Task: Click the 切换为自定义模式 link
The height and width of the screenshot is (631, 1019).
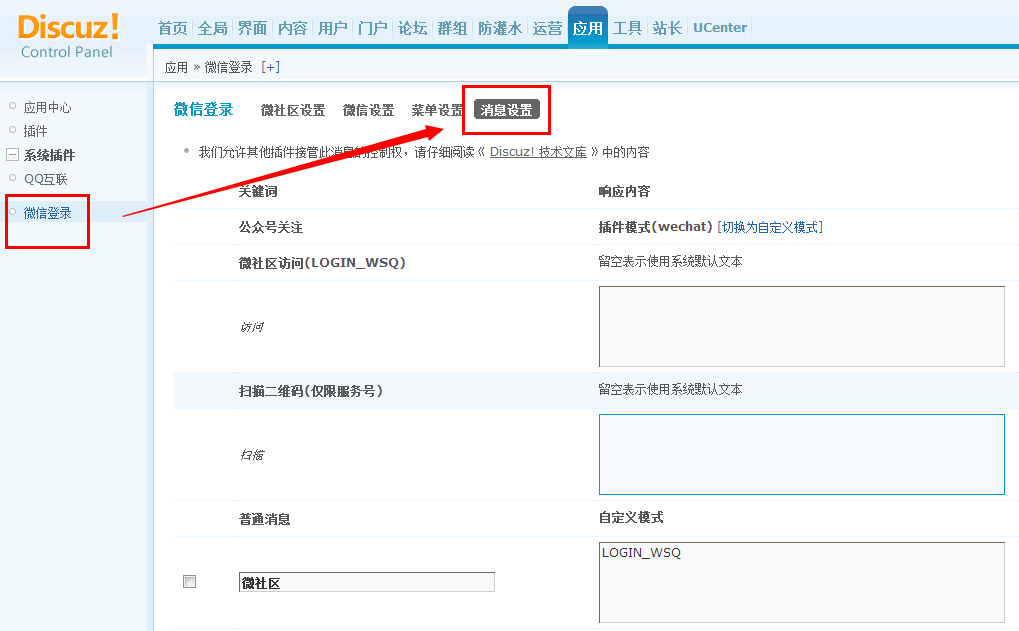Action: click(770, 227)
